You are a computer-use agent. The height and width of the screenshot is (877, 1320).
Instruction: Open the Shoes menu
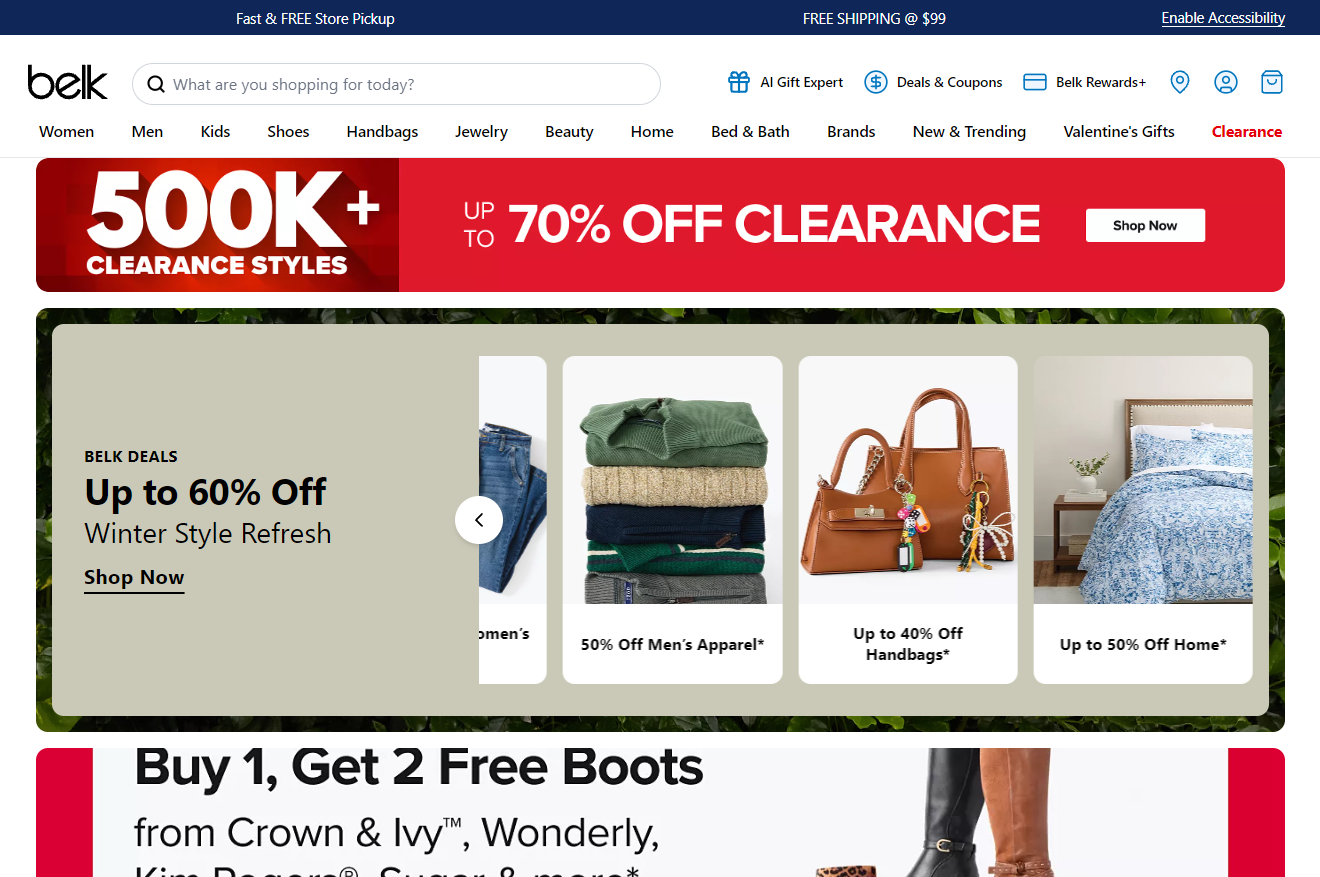(x=288, y=132)
